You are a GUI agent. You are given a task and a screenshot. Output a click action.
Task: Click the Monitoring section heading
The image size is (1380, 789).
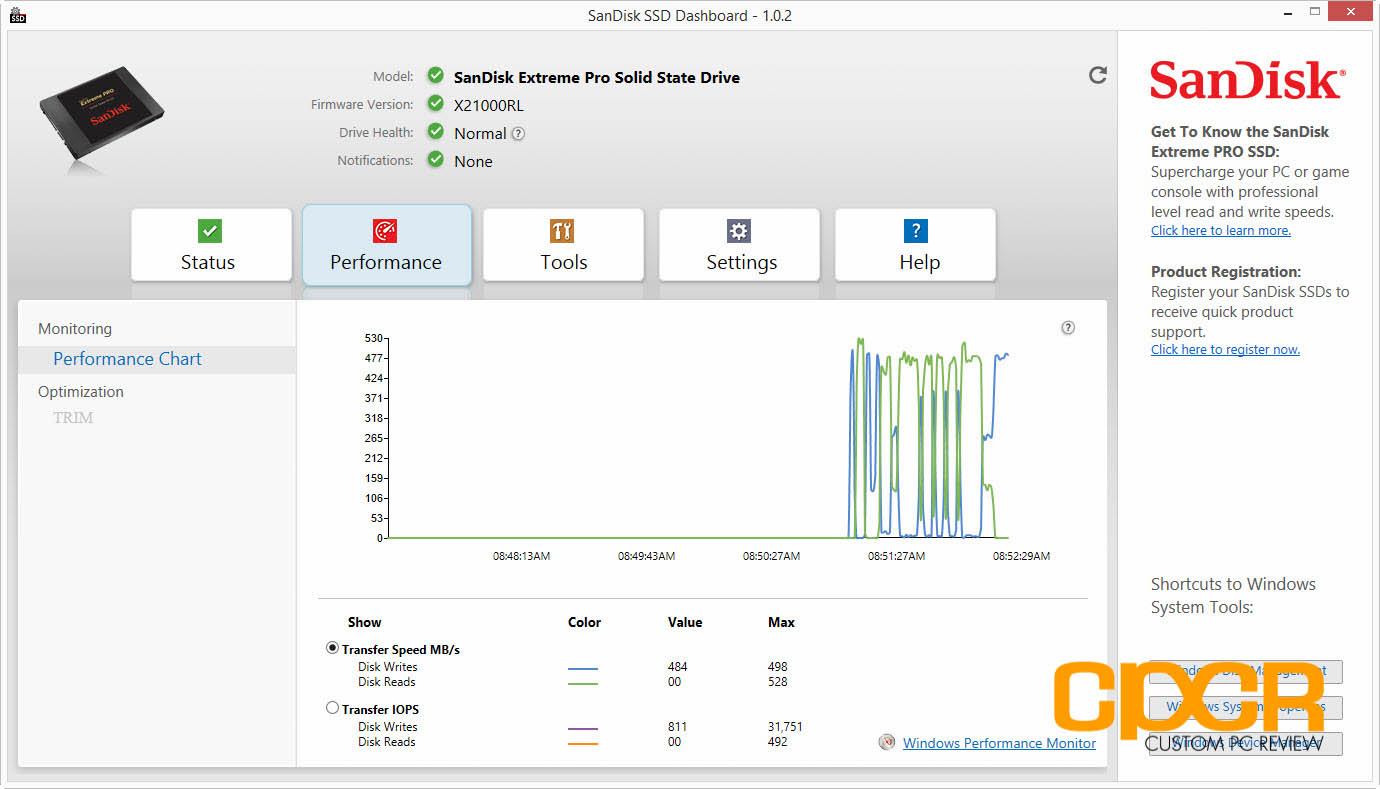75,329
